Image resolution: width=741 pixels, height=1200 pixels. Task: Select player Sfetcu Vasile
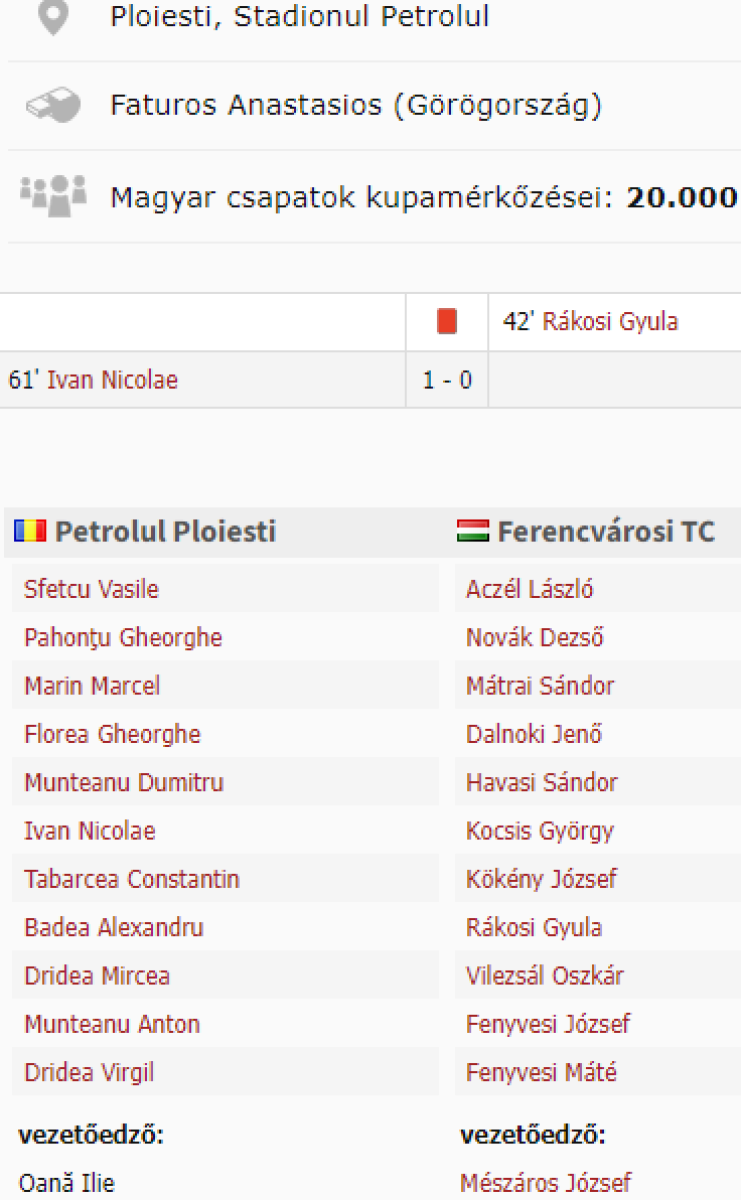coord(91,589)
